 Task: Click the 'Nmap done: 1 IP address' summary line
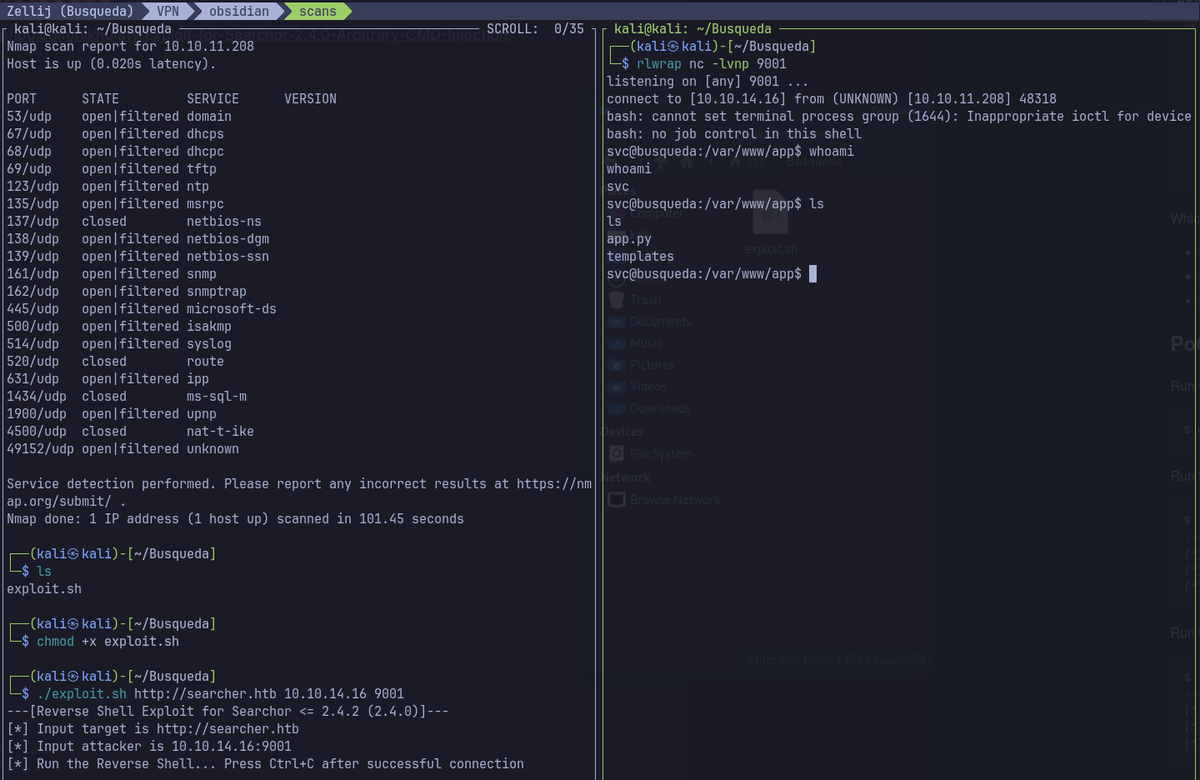235,519
